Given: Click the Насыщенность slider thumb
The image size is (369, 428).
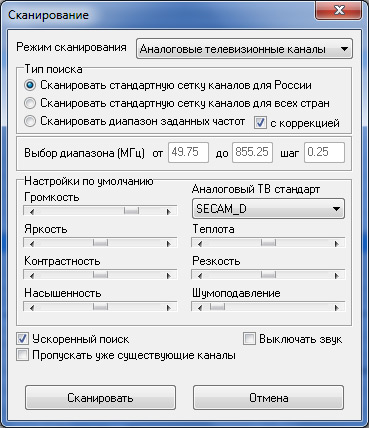Looking at the screenshot, I should tap(100, 307).
